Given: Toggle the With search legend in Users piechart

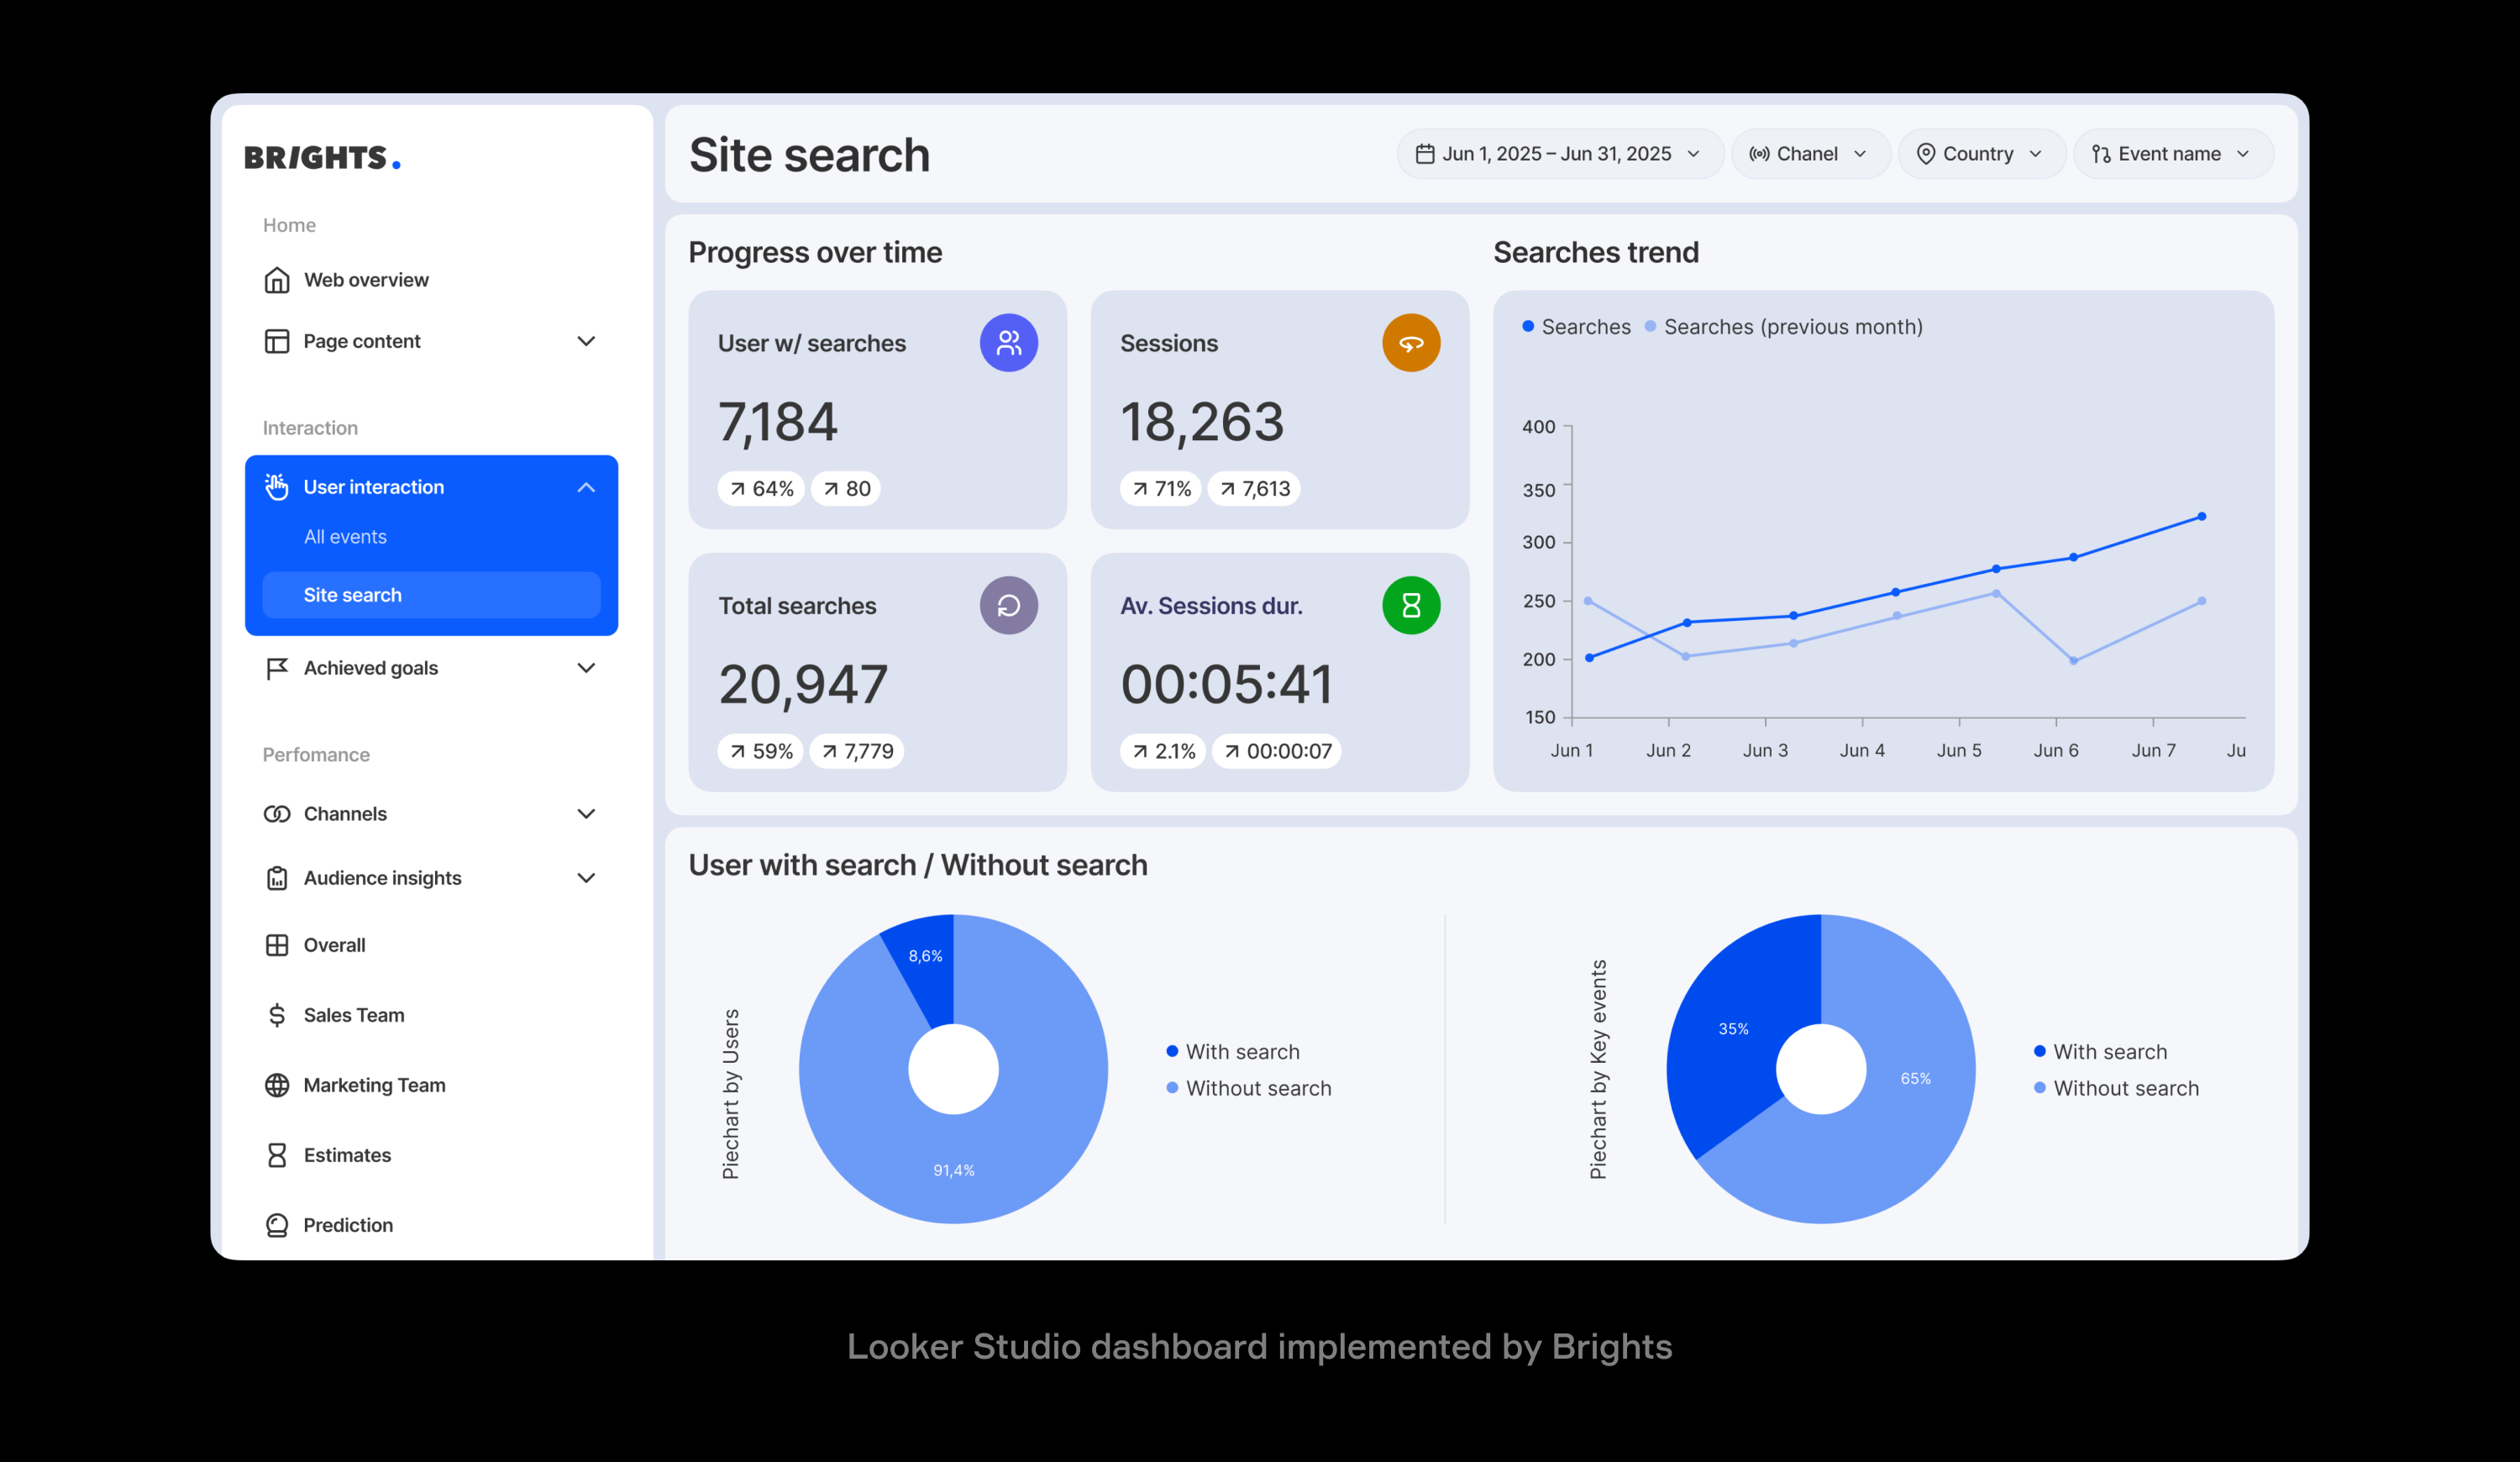Looking at the screenshot, I should pos(1235,1051).
